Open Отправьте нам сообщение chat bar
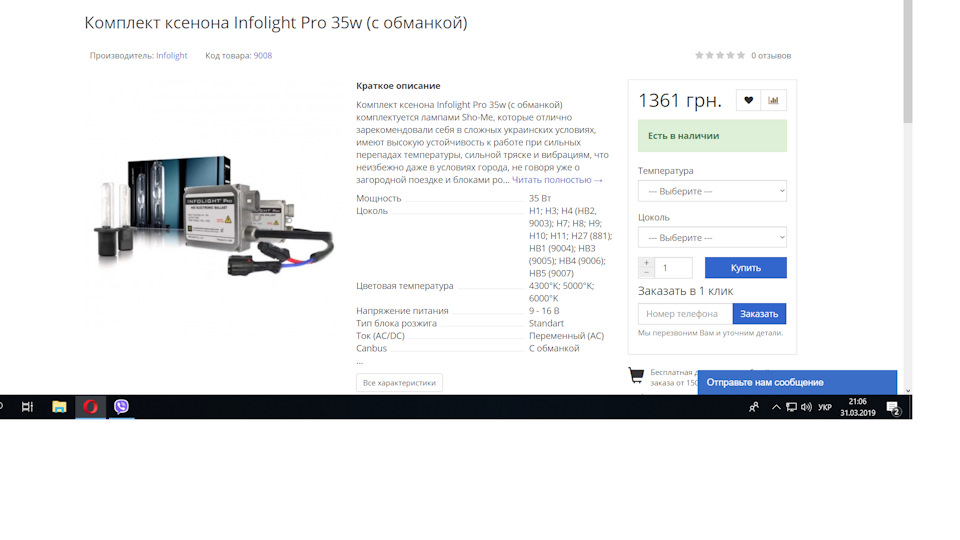The height and width of the screenshot is (540, 960). pos(797,382)
